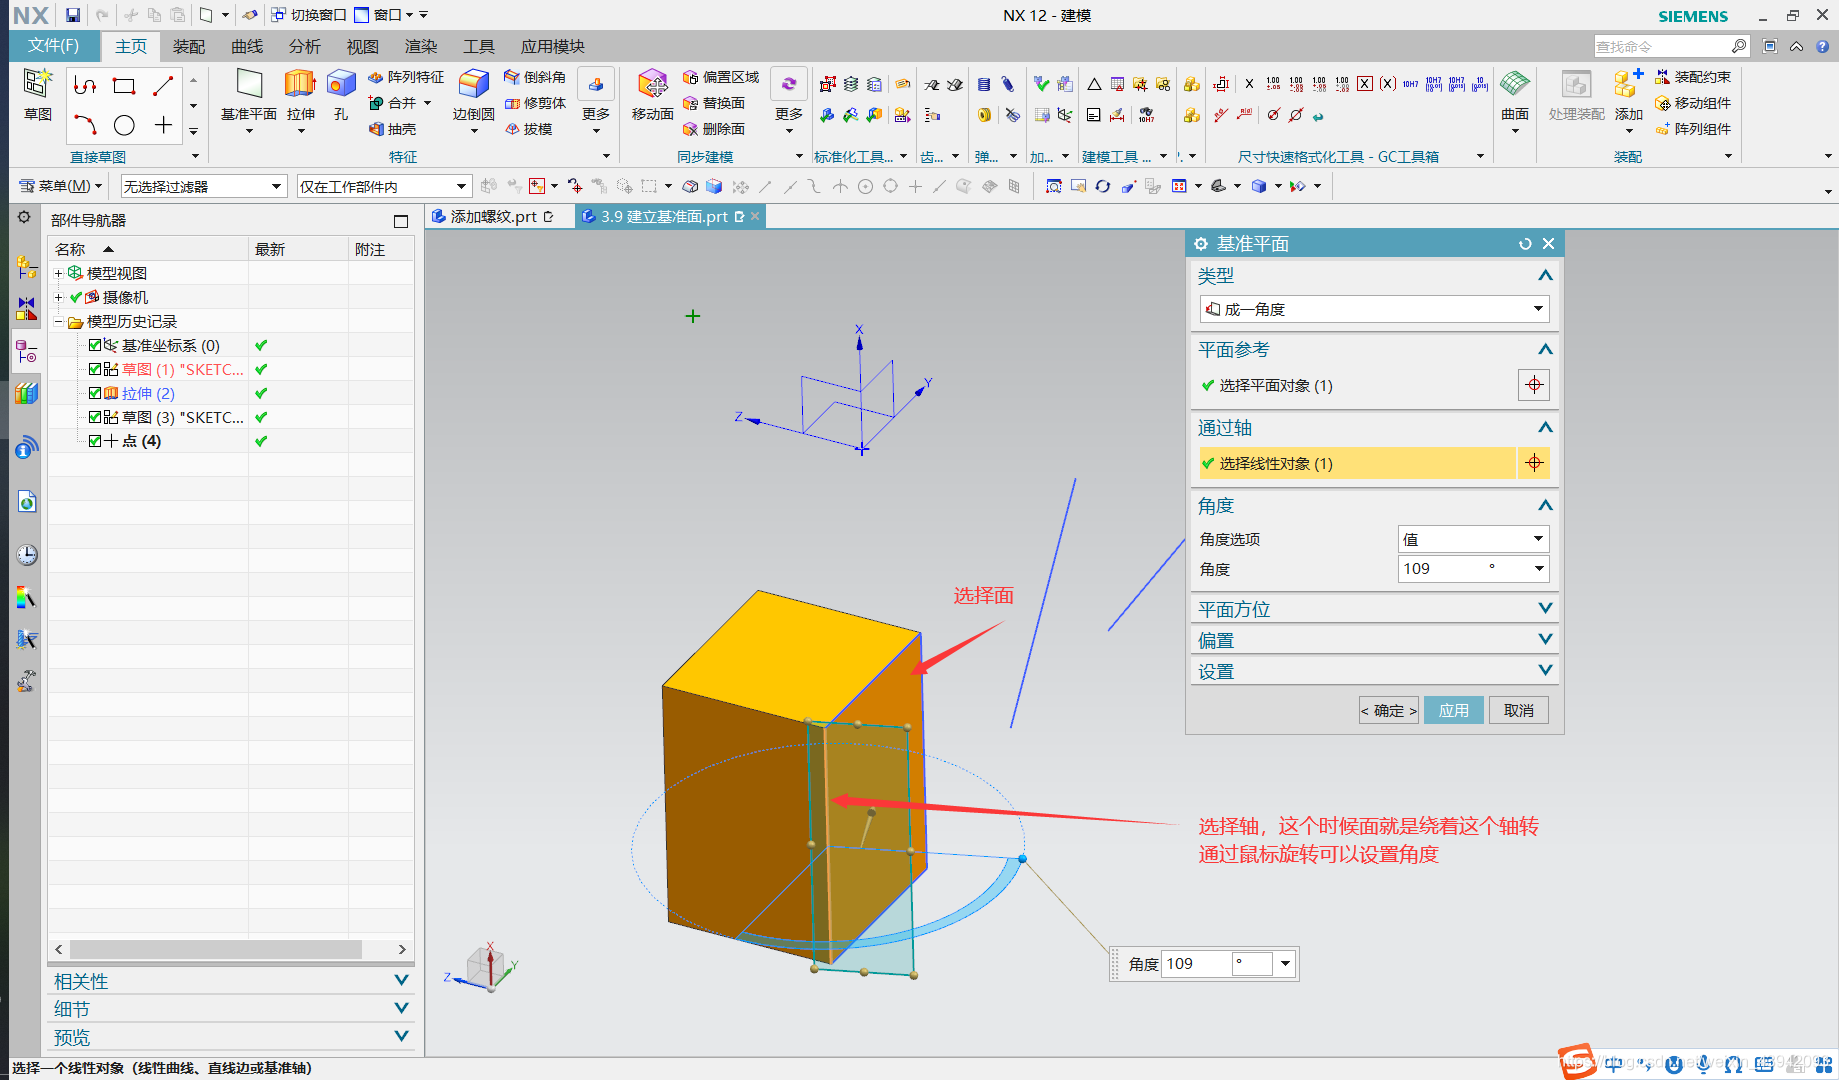1839x1080 pixels.
Task: Sort by the 名称 column header
Action: (148, 249)
